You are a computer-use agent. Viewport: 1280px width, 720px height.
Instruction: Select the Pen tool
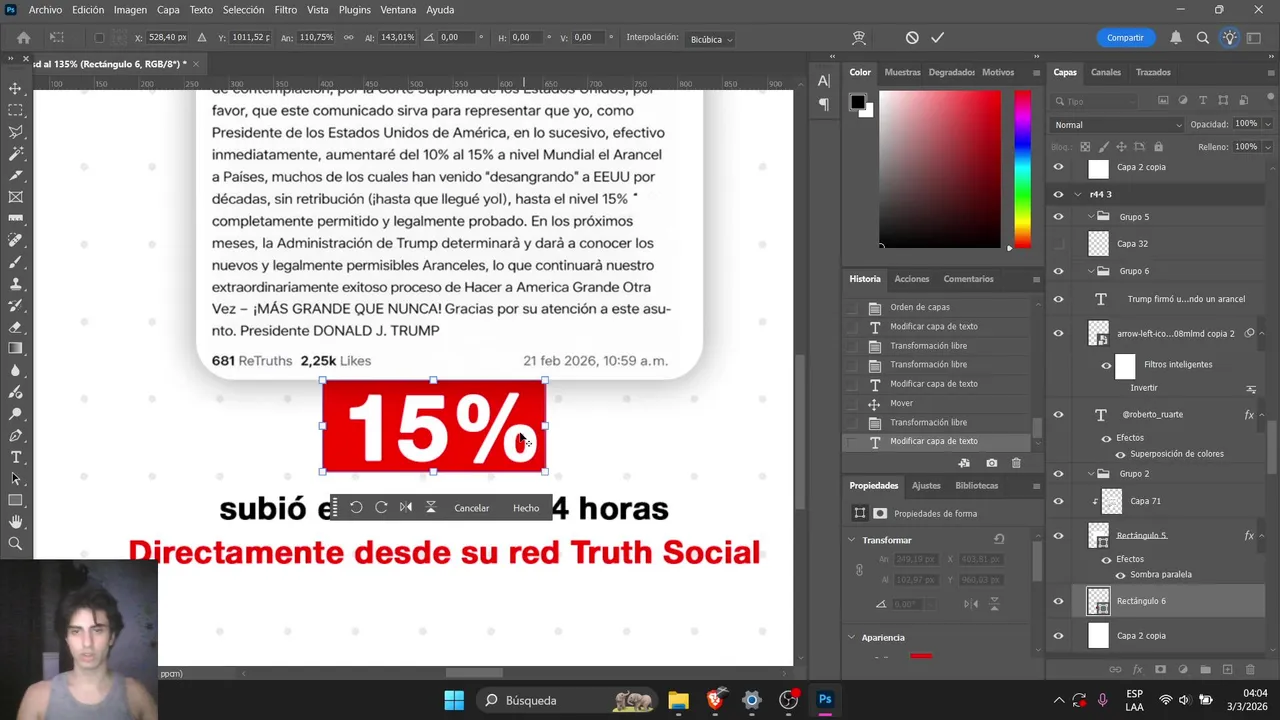15,435
